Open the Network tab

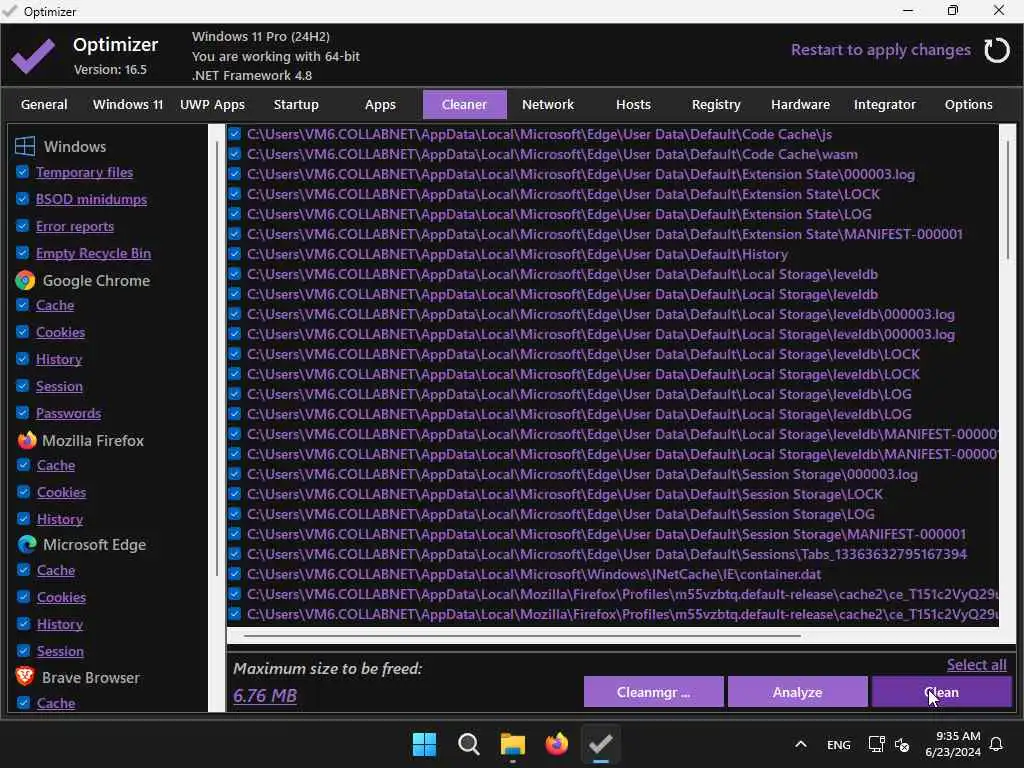[x=547, y=104]
